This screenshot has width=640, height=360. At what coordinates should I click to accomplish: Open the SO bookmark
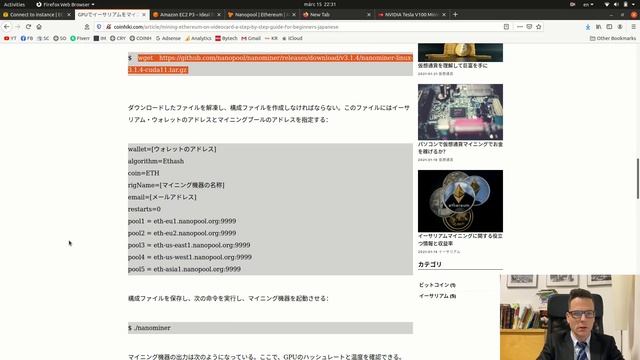[x=60, y=38]
